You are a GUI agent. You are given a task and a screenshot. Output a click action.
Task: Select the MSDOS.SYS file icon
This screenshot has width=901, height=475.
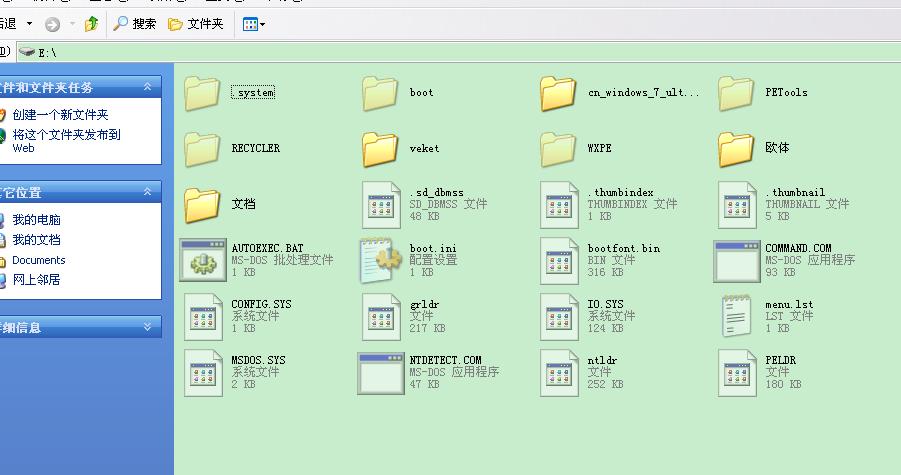[x=203, y=373]
